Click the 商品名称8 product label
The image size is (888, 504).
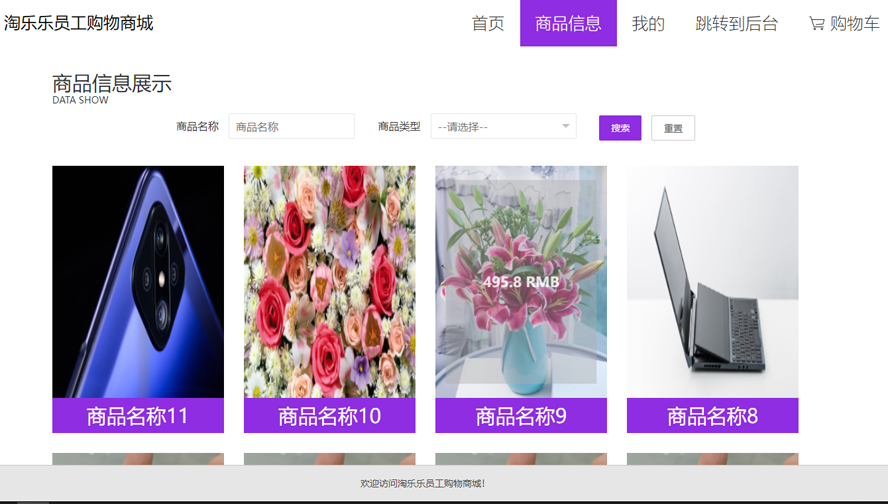pyautogui.click(x=712, y=416)
